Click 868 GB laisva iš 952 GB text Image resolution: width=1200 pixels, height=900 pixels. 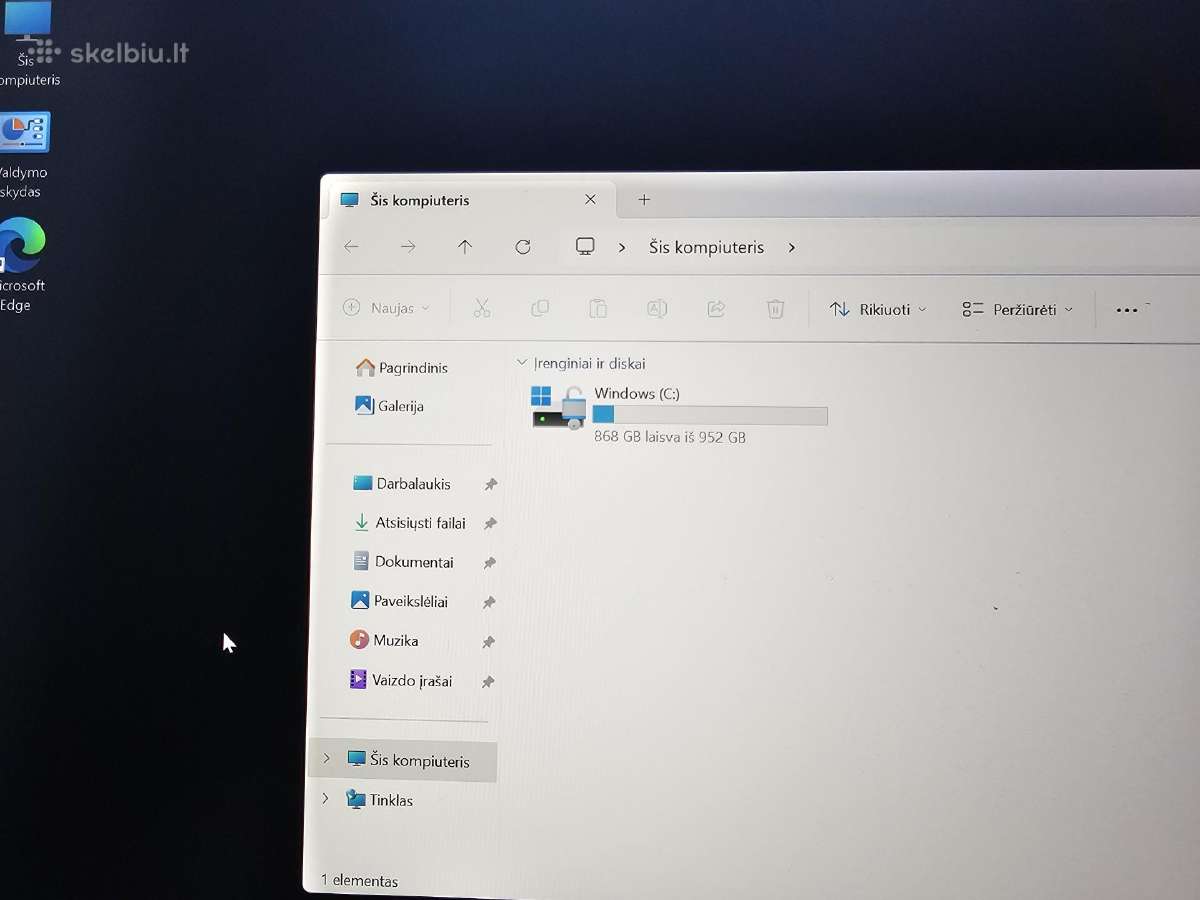pyautogui.click(x=670, y=437)
